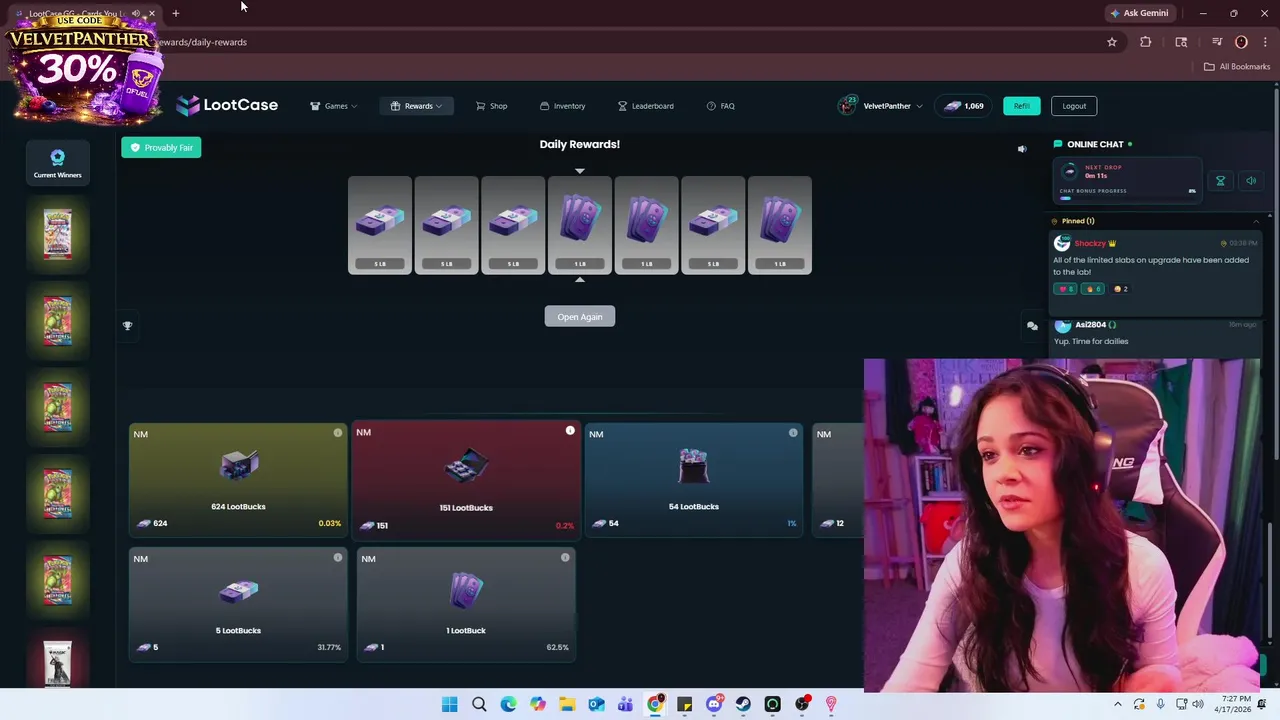
Task: Click the Provably Fair badge
Action: 161,147
